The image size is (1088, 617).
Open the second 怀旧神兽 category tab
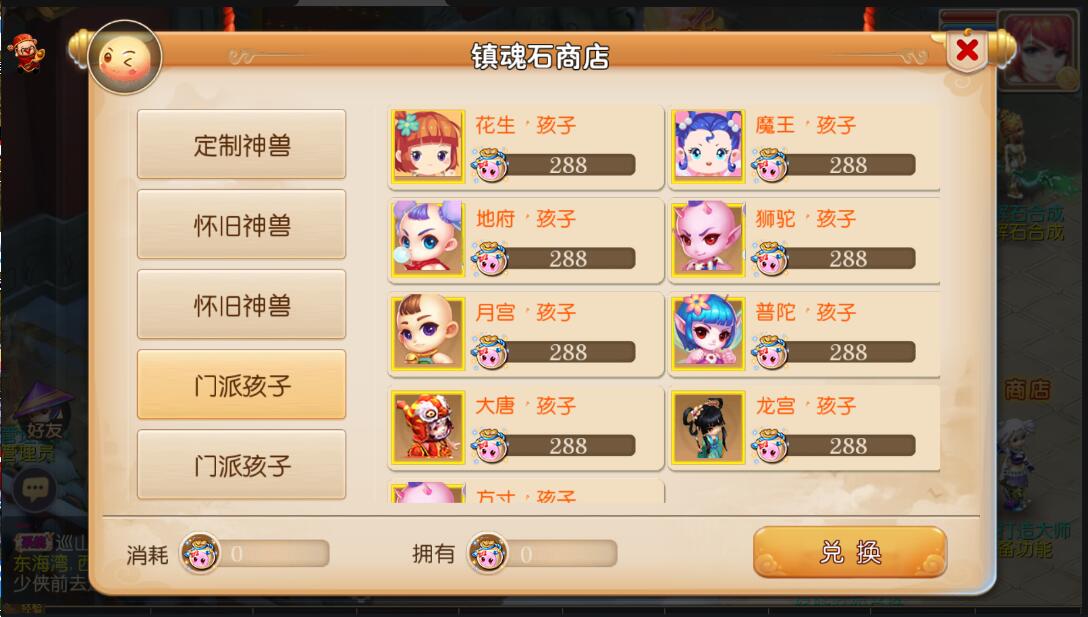(241, 305)
